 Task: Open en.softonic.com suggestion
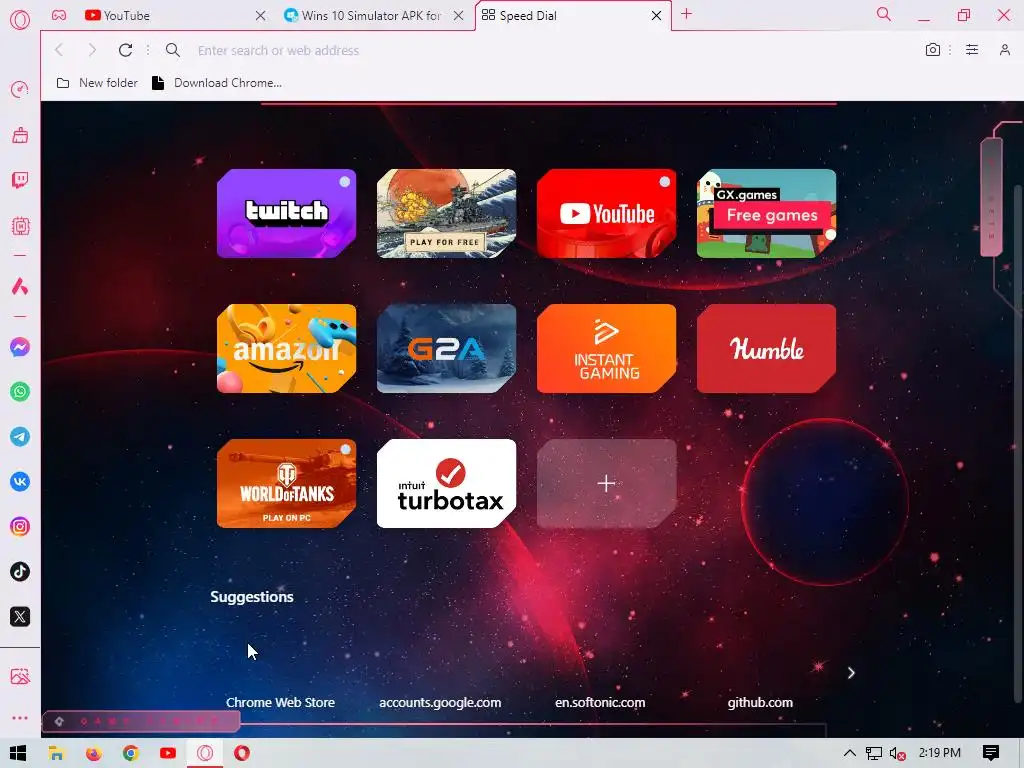[x=600, y=703]
